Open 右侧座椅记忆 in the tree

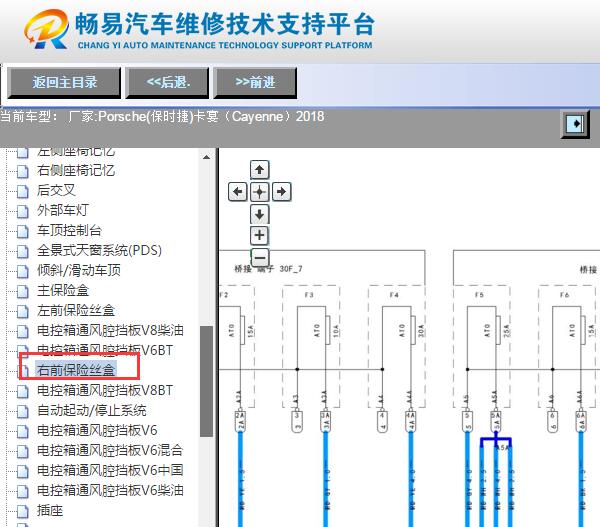pyautogui.click(x=76, y=170)
